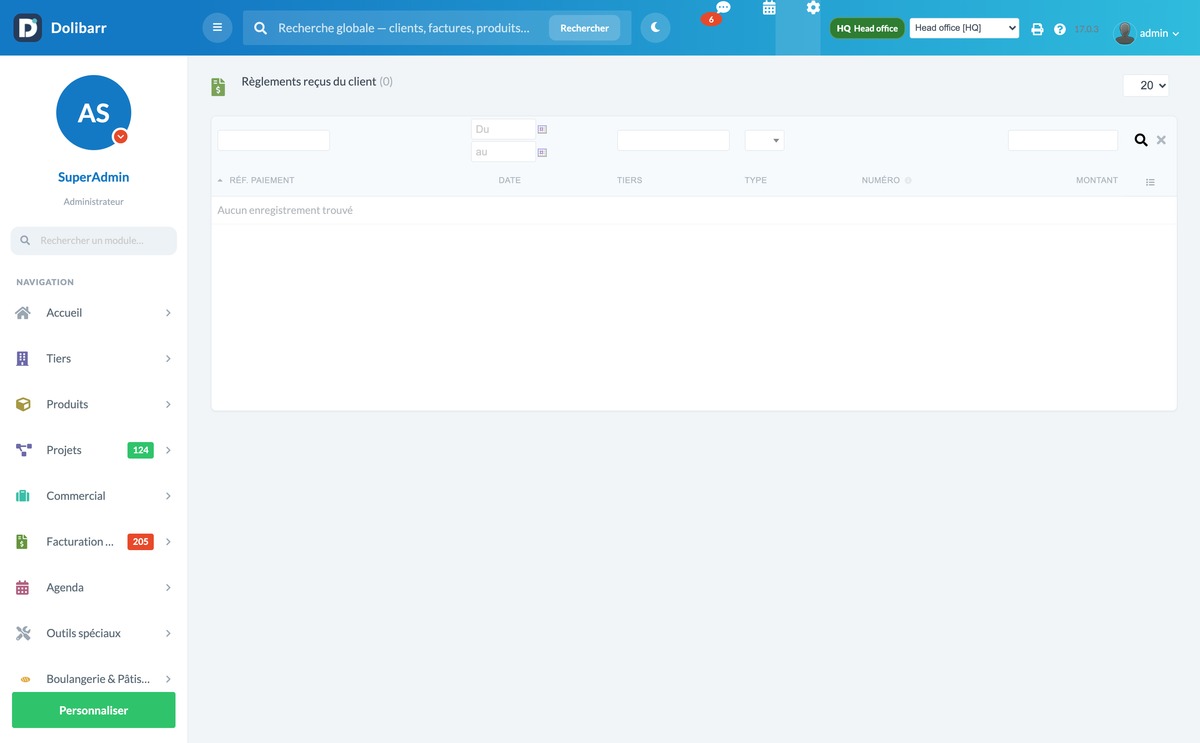This screenshot has height=743, width=1200.
Task: Click the customer payments document icon
Action: point(218,87)
